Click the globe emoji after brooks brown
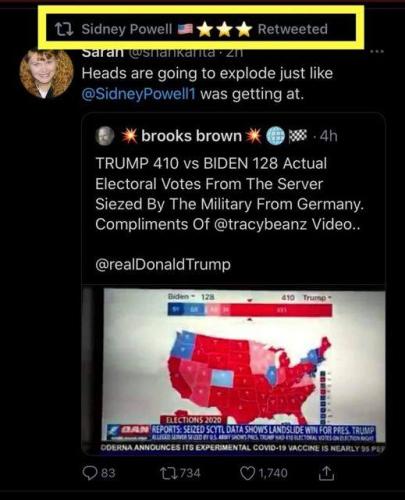 click(x=275, y=136)
